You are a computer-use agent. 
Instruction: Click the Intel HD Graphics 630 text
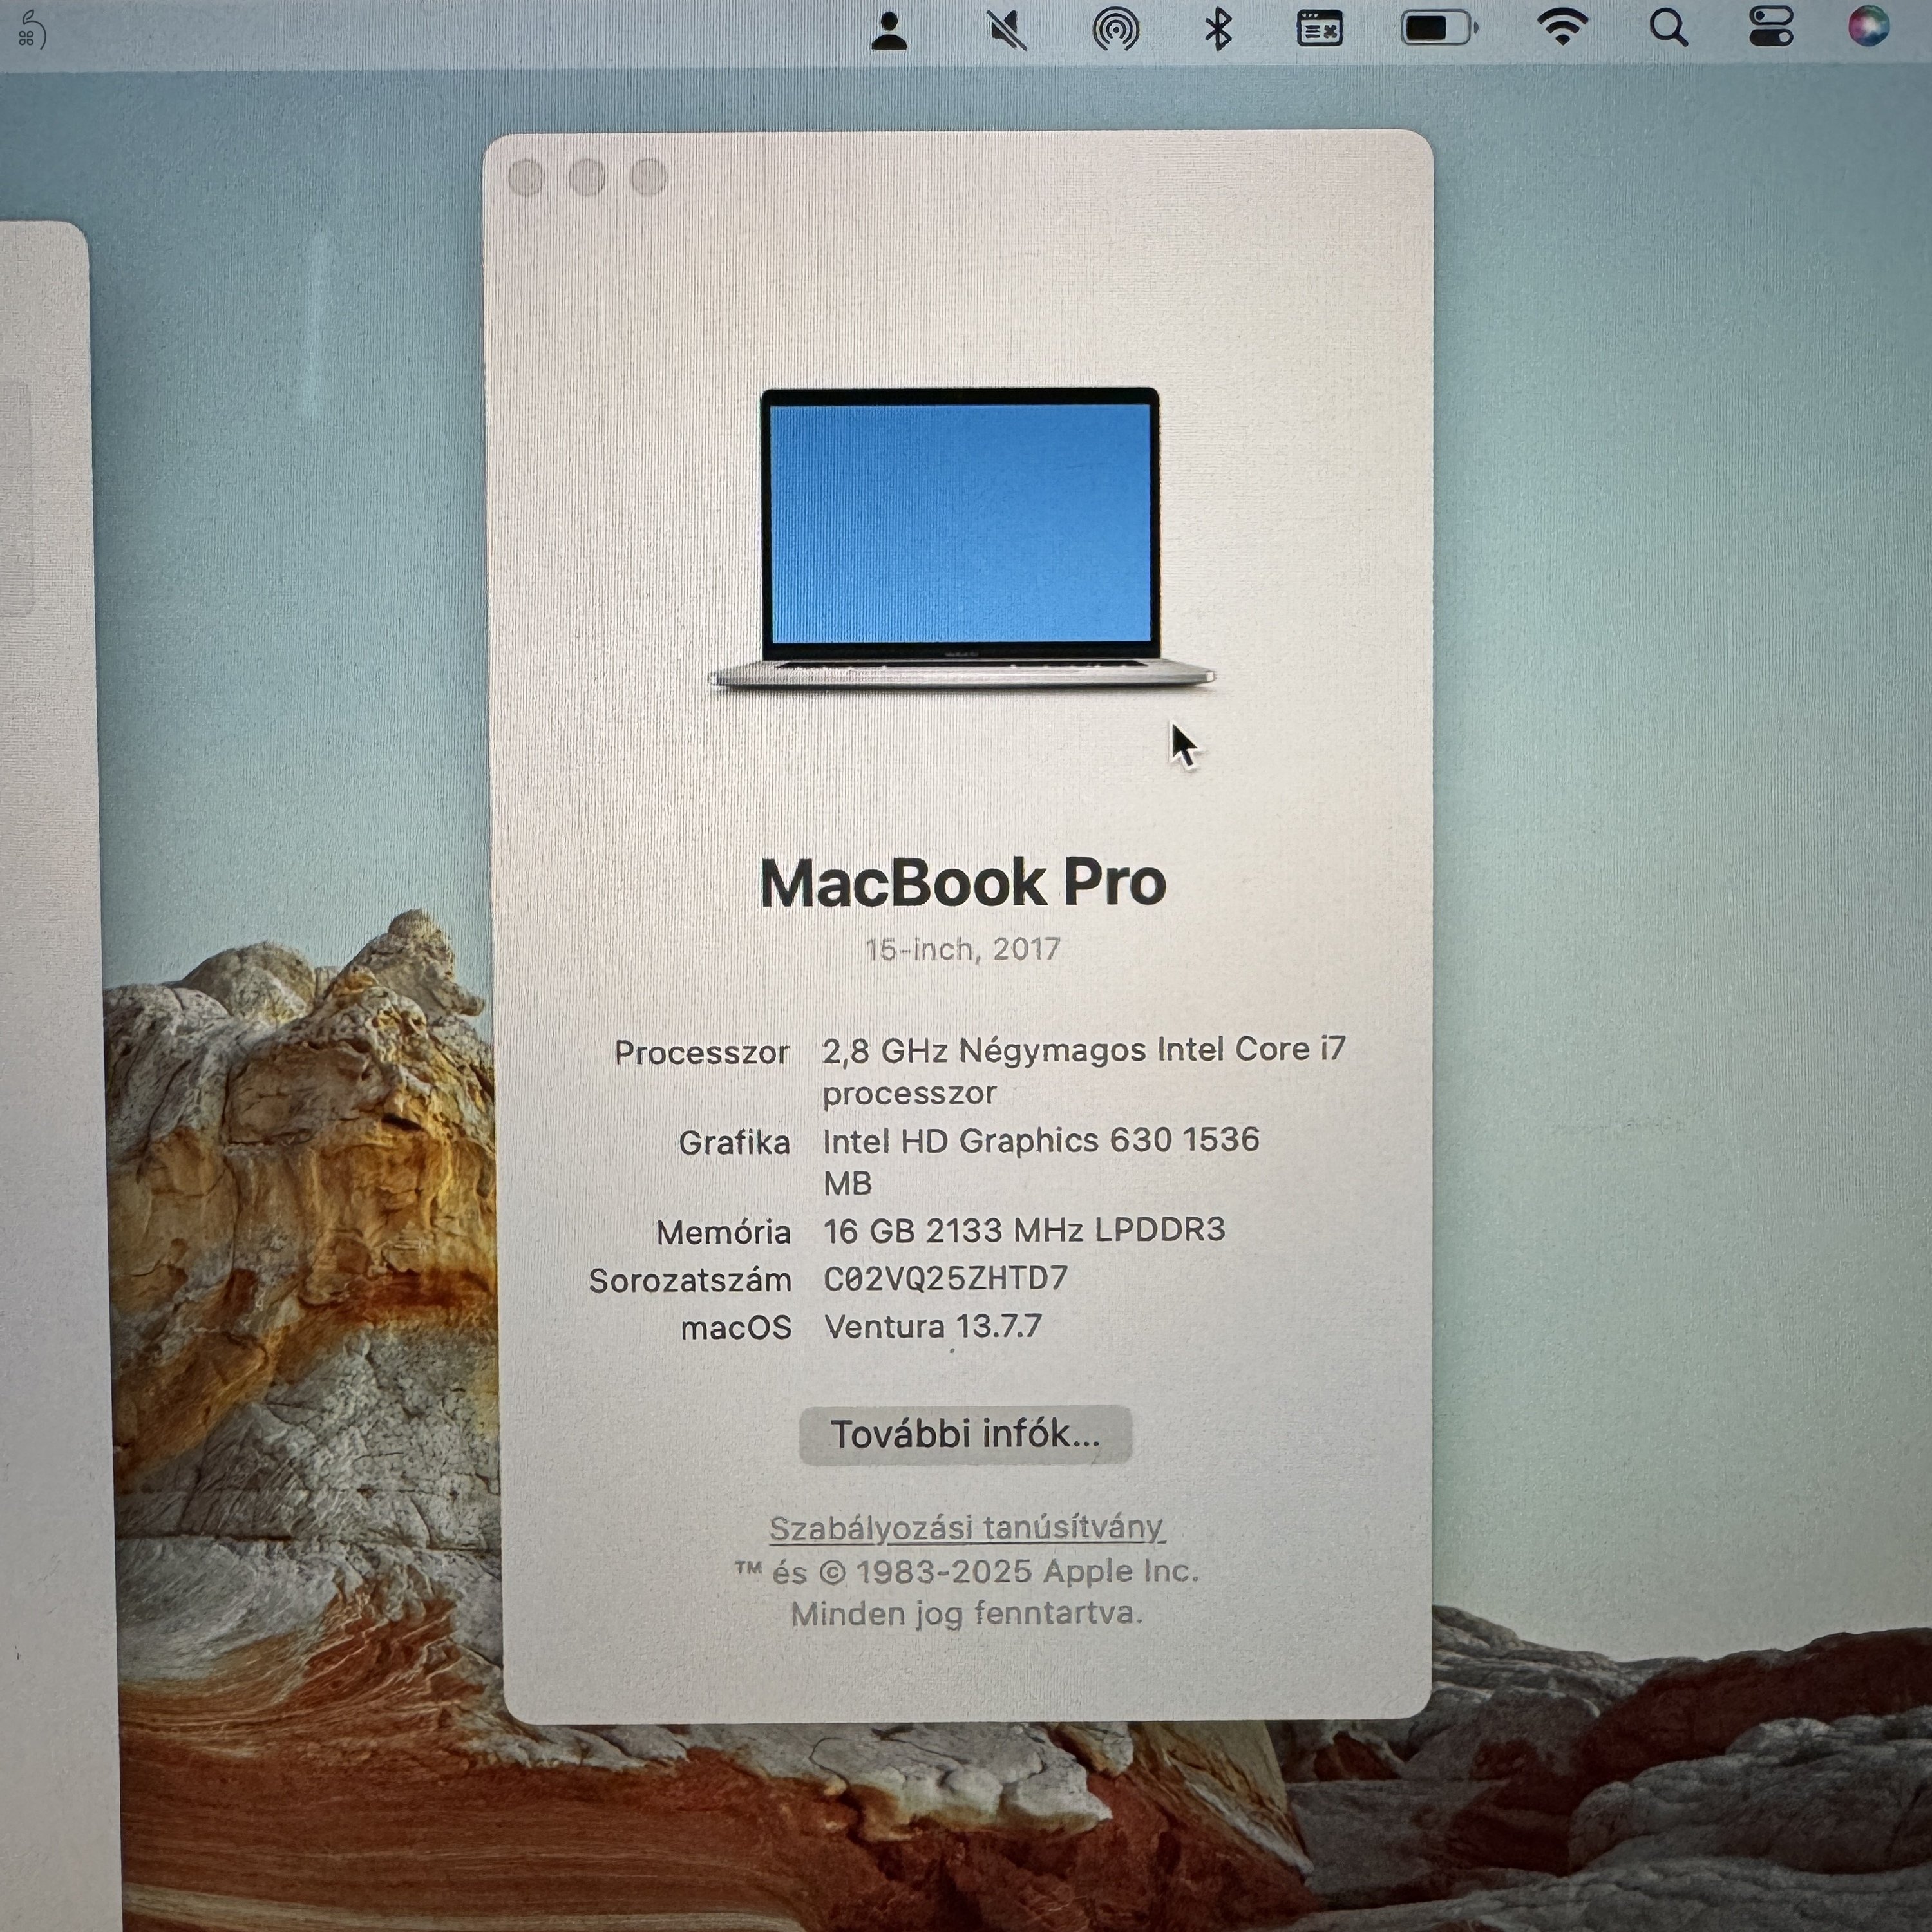[x=1041, y=1161]
